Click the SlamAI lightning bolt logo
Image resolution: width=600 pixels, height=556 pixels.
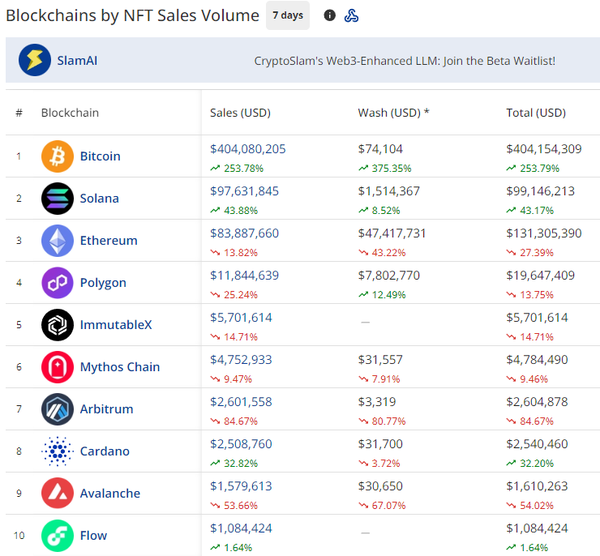(x=35, y=61)
